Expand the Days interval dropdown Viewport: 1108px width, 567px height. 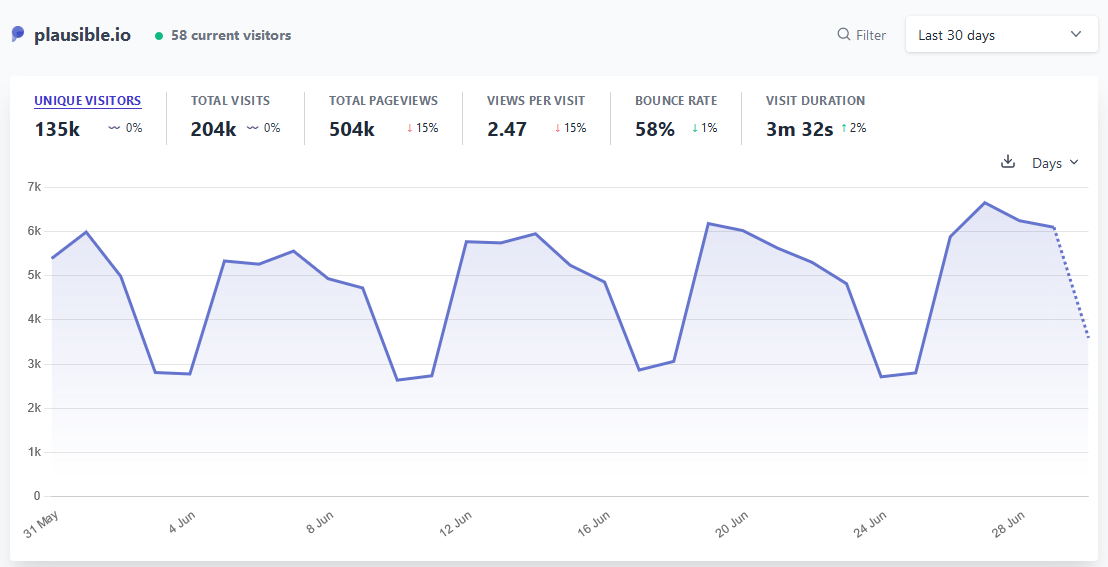click(x=1055, y=163)
